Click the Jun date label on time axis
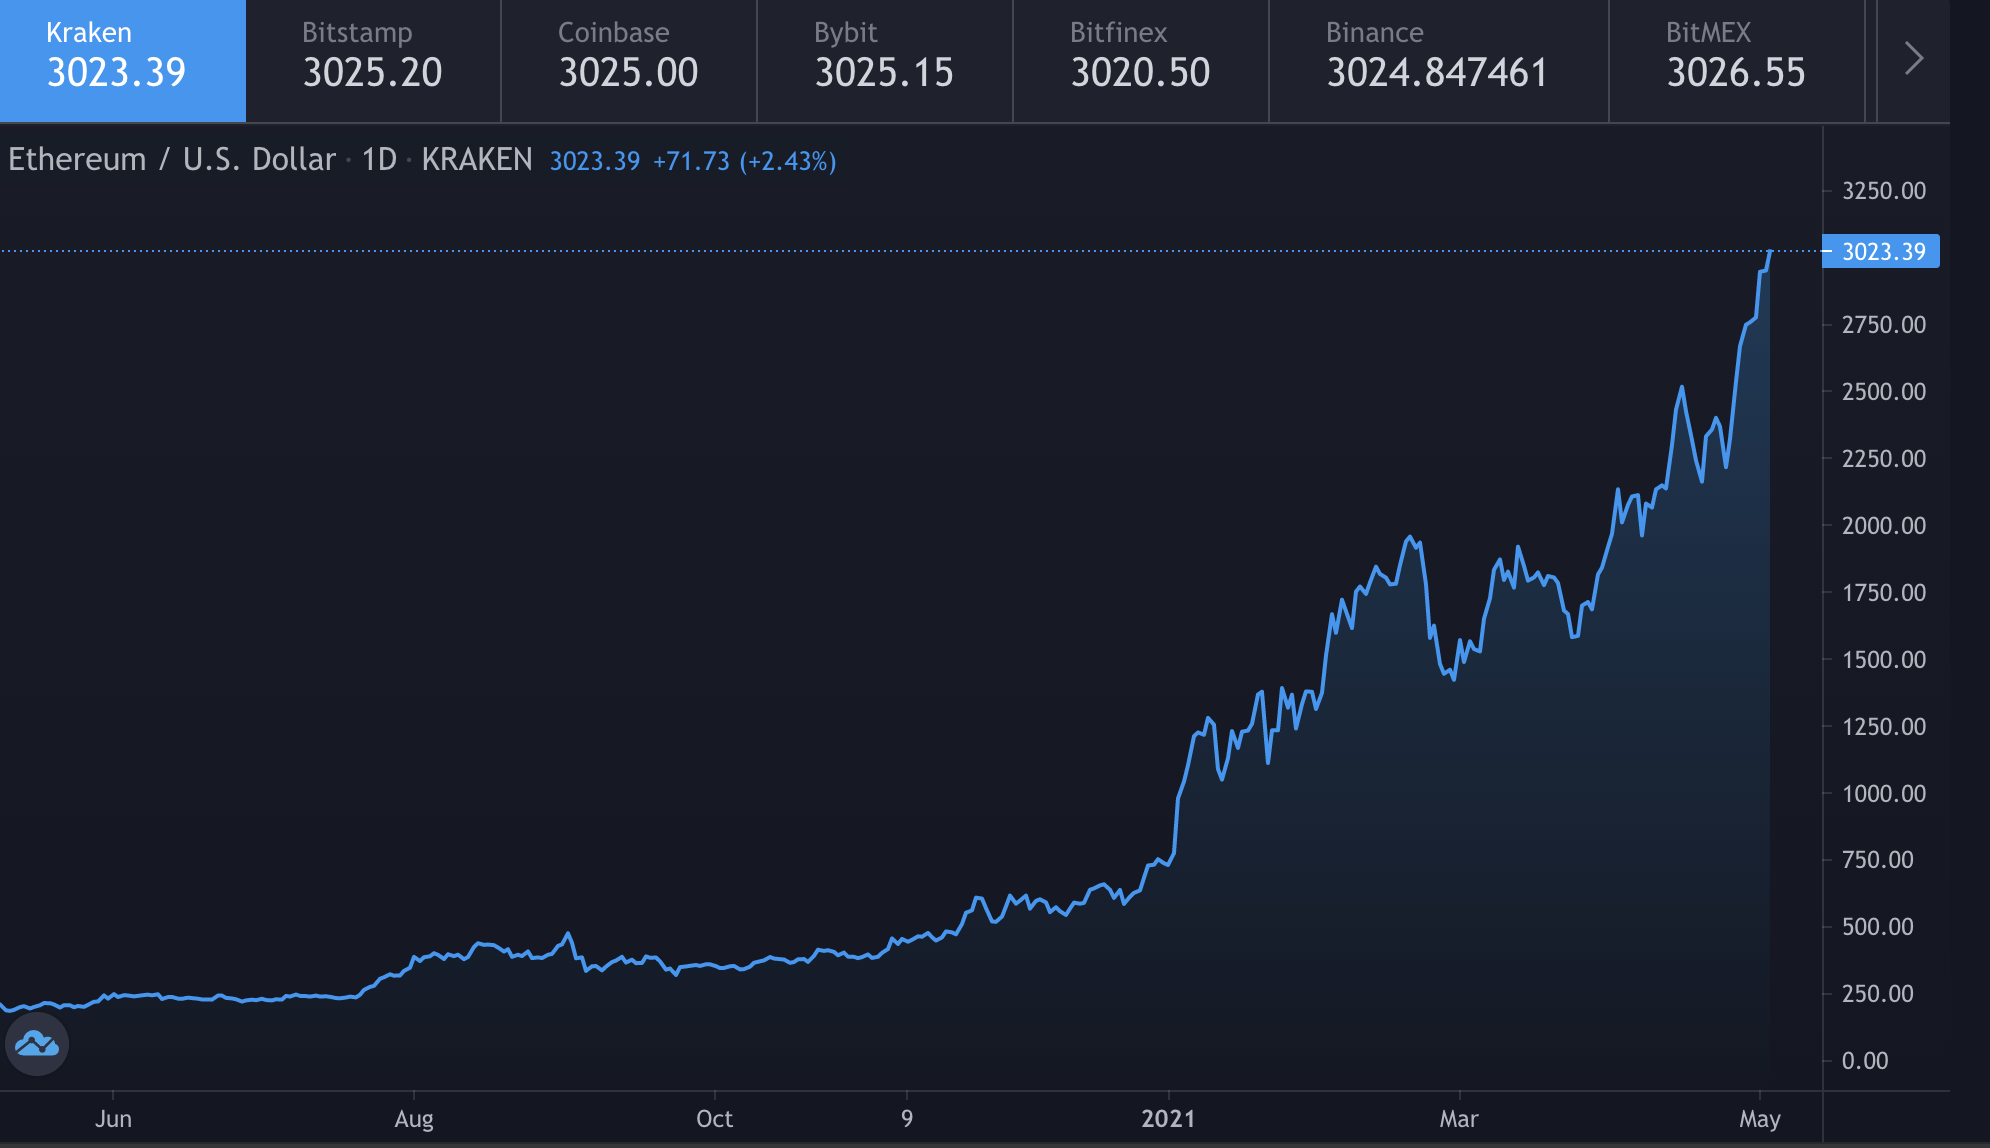Viewport: 1990px width, 1148px height. pos(113,1118)
